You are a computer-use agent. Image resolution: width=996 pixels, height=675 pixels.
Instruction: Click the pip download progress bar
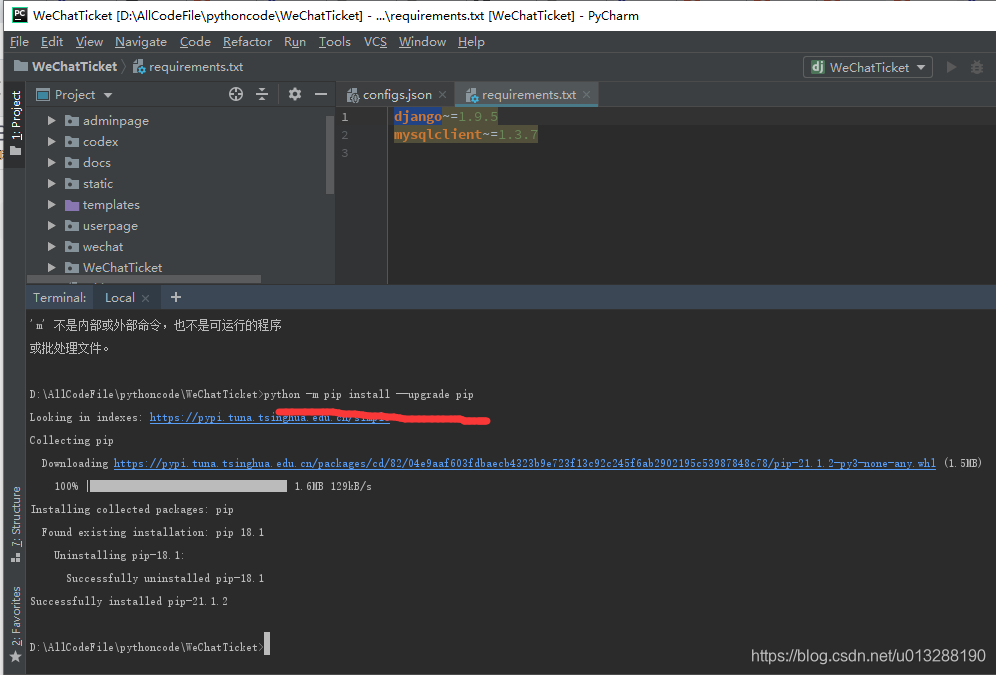[188, 486]
